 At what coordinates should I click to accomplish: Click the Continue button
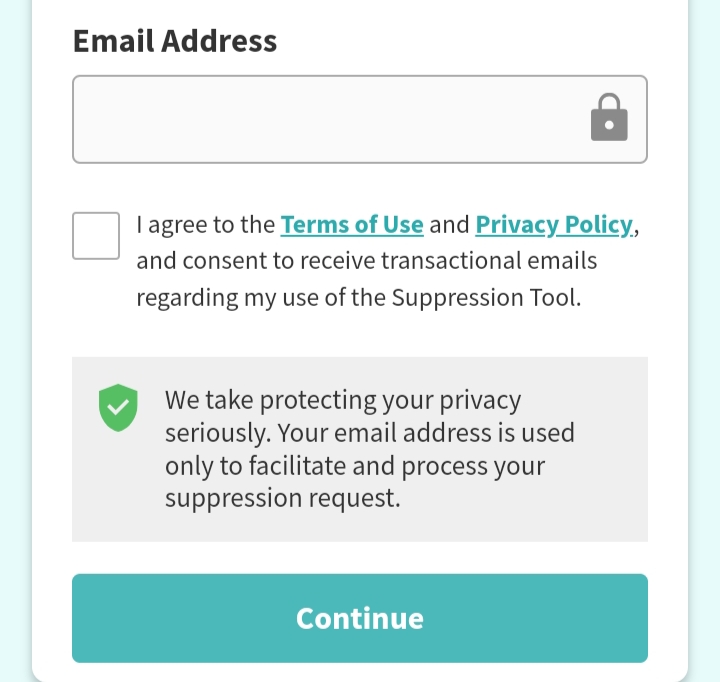(x=360, y=618)
